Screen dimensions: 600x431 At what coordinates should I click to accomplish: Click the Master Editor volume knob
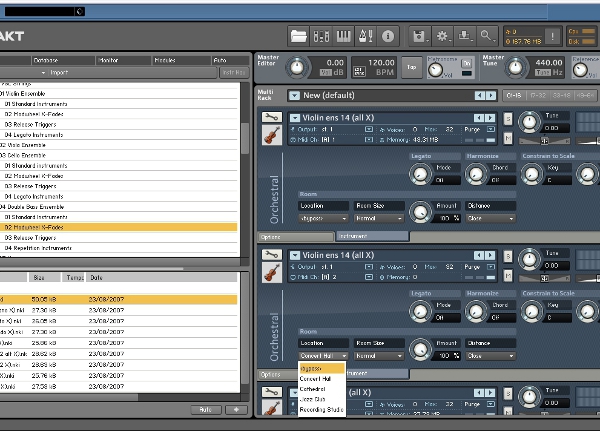[297, 68]
